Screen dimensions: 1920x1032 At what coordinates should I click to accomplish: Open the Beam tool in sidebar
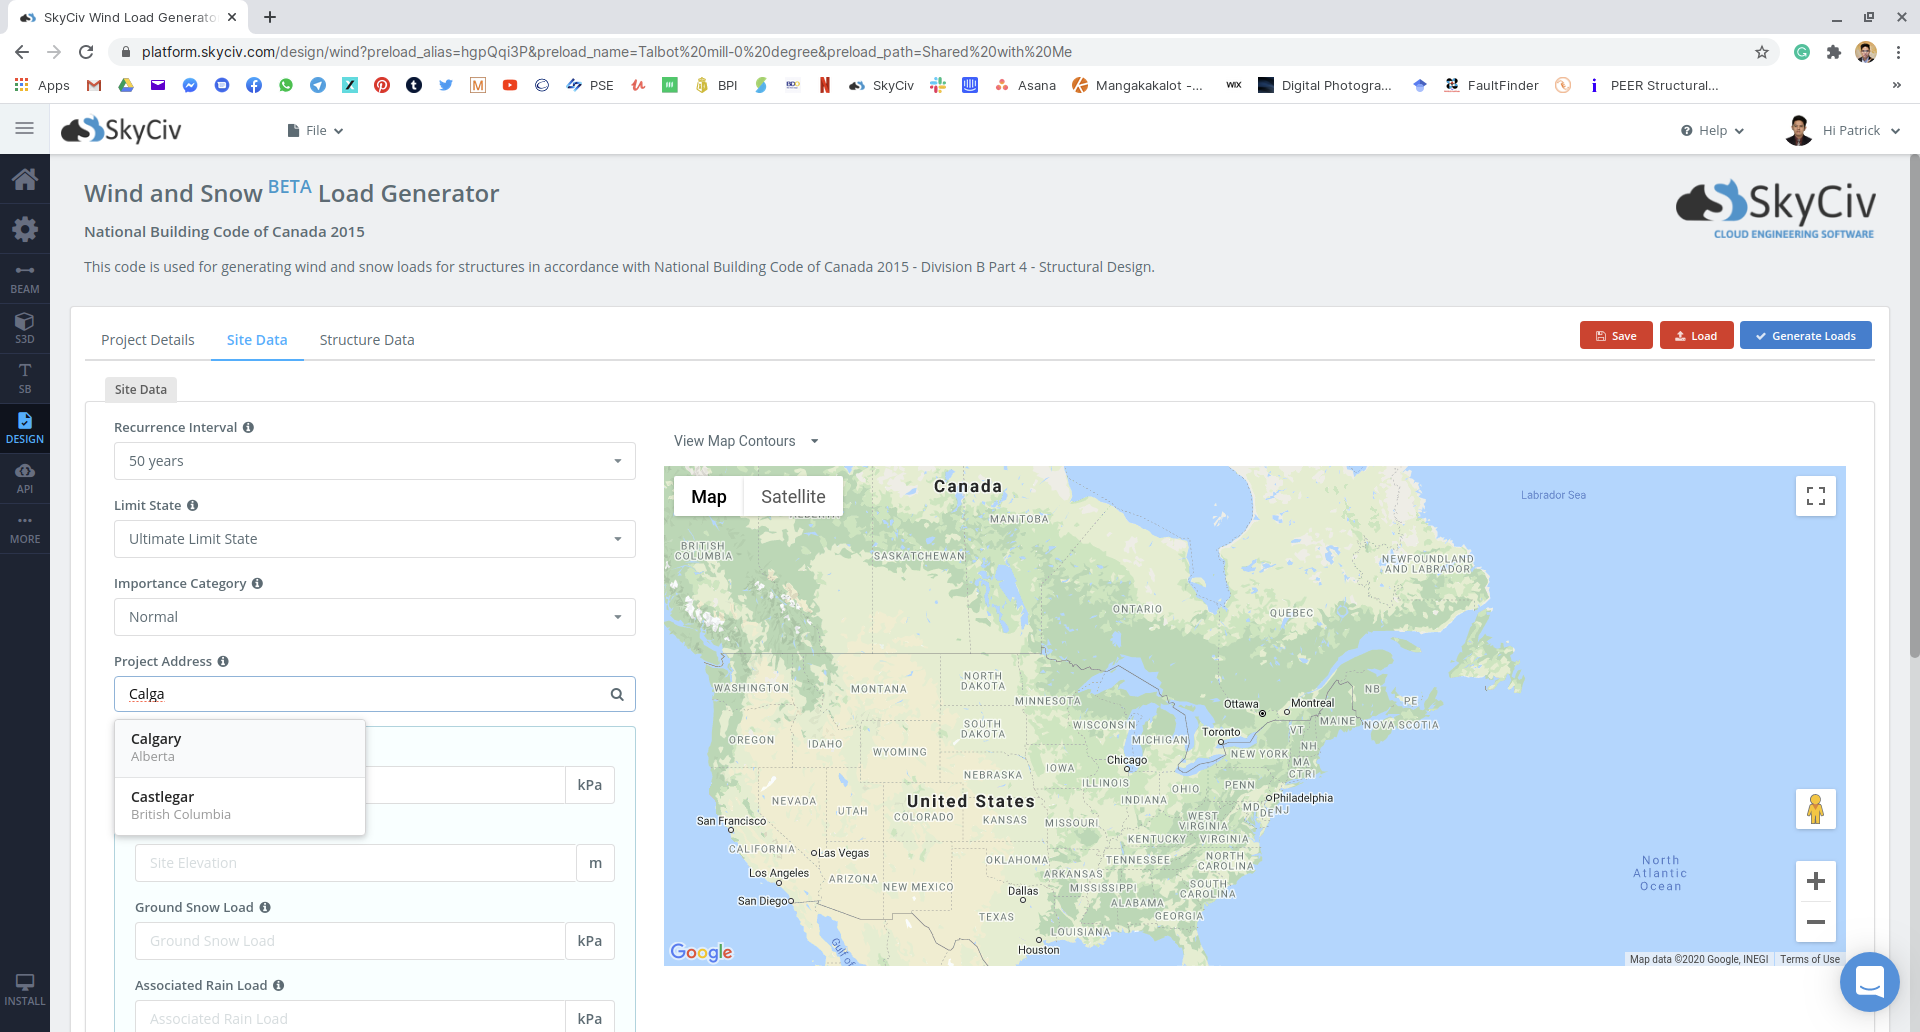[x=25, y=278]
